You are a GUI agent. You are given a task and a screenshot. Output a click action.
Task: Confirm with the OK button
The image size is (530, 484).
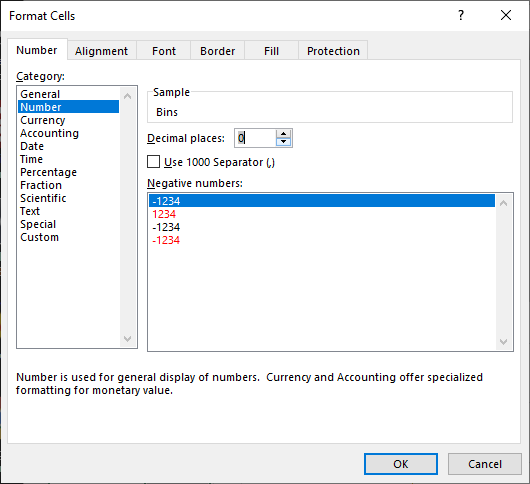401,464
